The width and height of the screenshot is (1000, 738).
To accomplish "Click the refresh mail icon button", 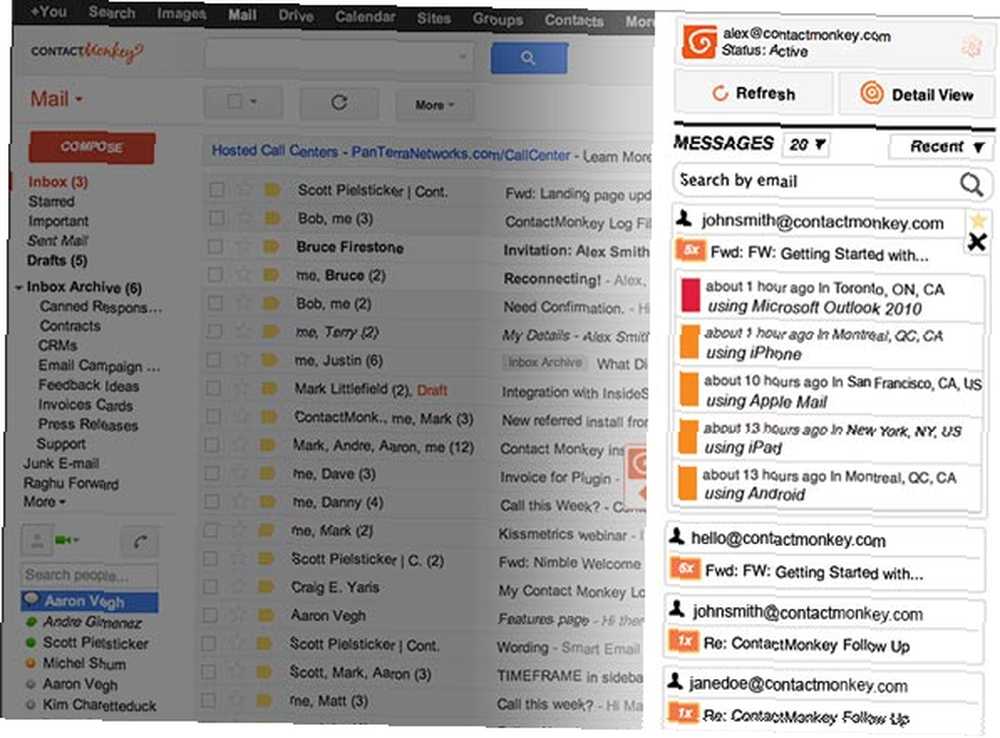I will (339, 103).
